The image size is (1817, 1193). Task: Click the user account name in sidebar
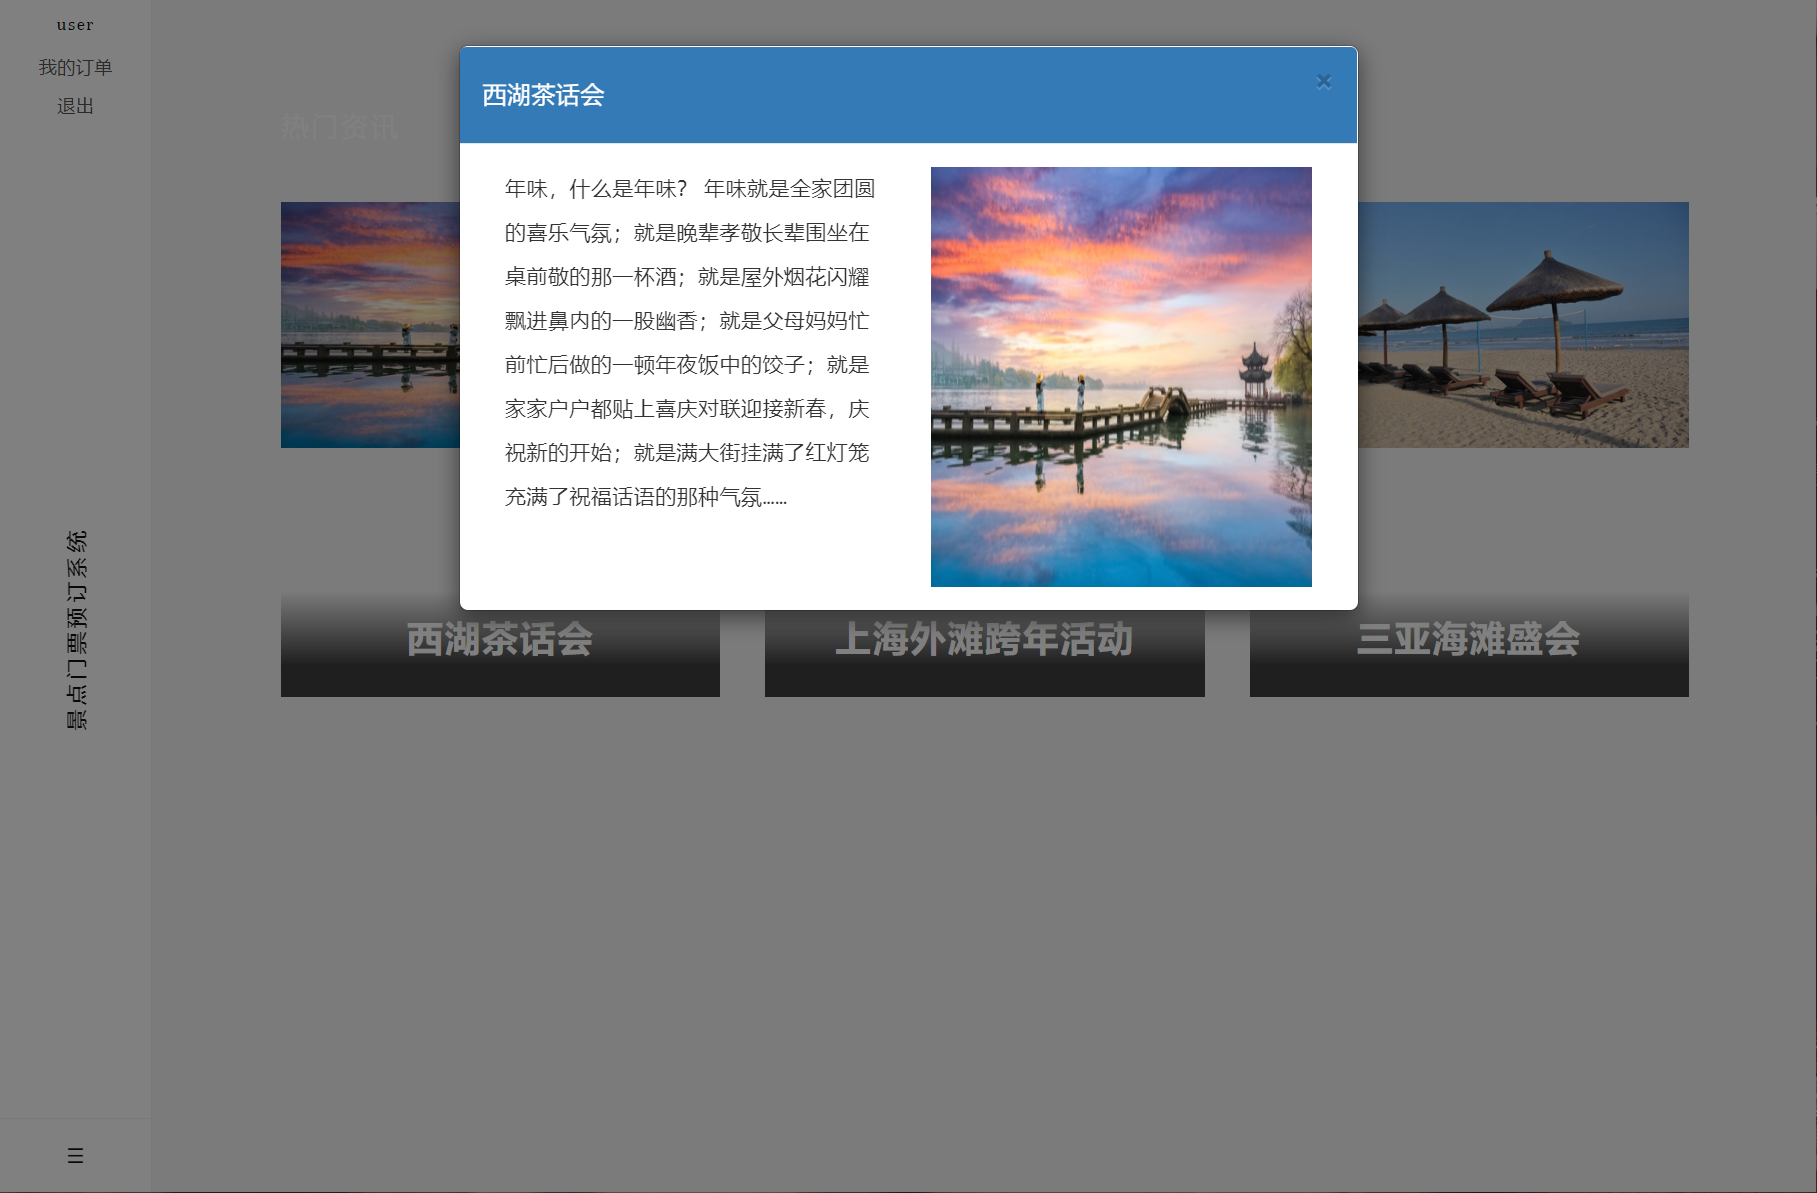pos(74,24)
